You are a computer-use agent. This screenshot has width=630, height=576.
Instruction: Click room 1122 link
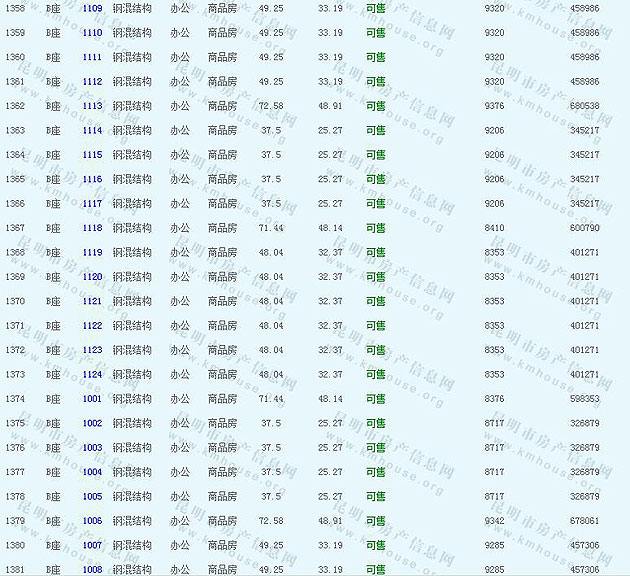click(92, 326)
